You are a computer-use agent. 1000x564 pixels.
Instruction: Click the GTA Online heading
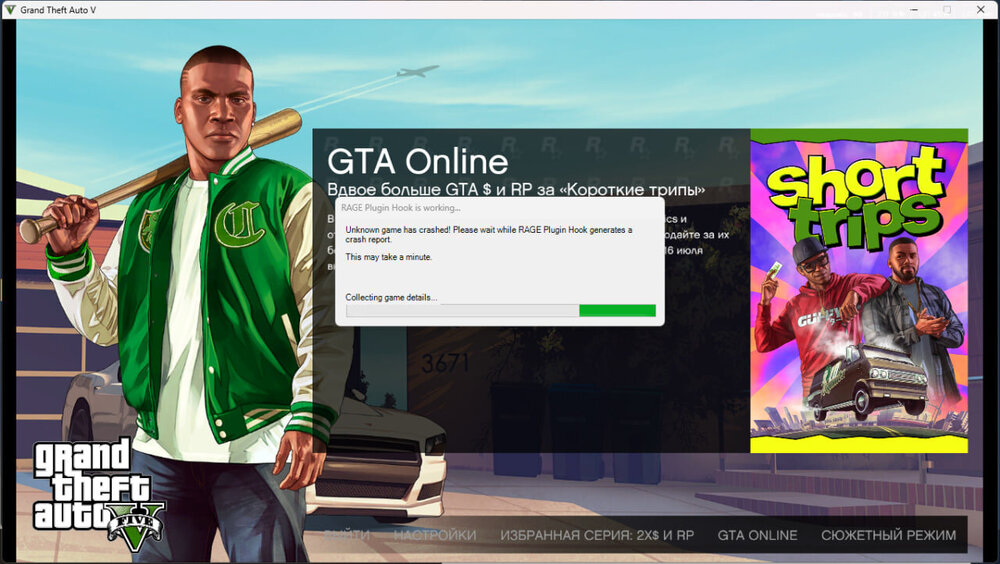coord(418,161)
